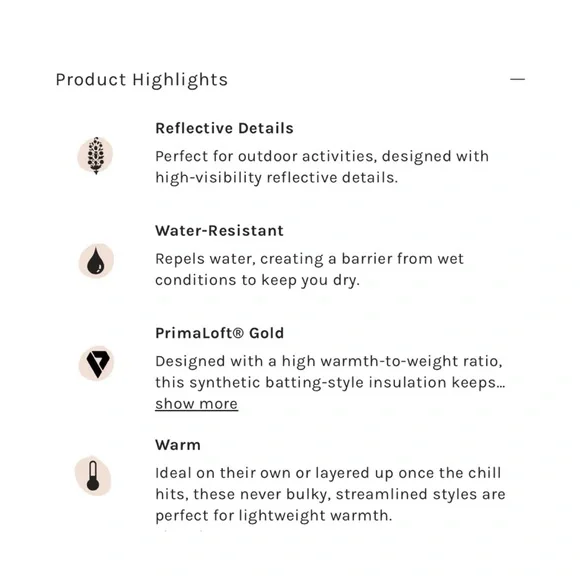Click the 'perfect for lightweight warmth' line
Screen dimensions: 580x580
[273, 516]
